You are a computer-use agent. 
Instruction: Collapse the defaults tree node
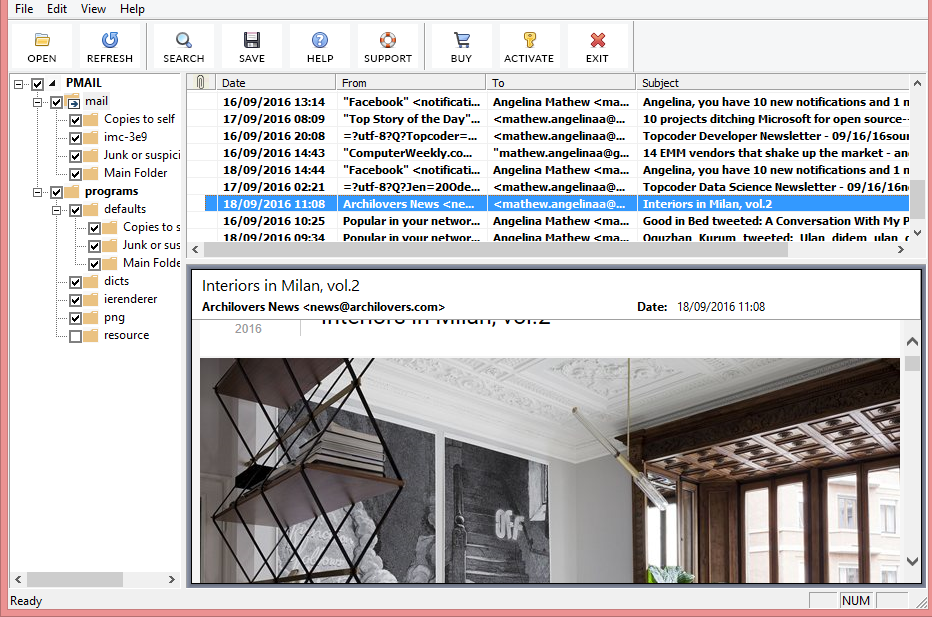[x=56, y=210]
